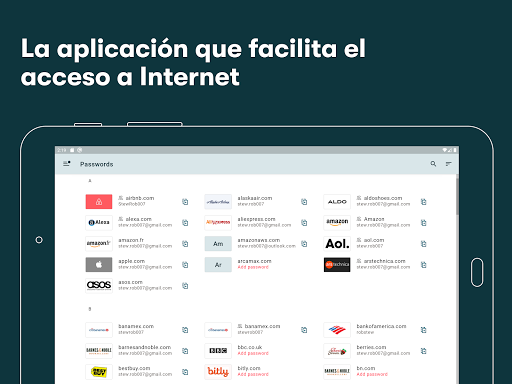Copy password for bestbuy.com entry

[185, 372]
